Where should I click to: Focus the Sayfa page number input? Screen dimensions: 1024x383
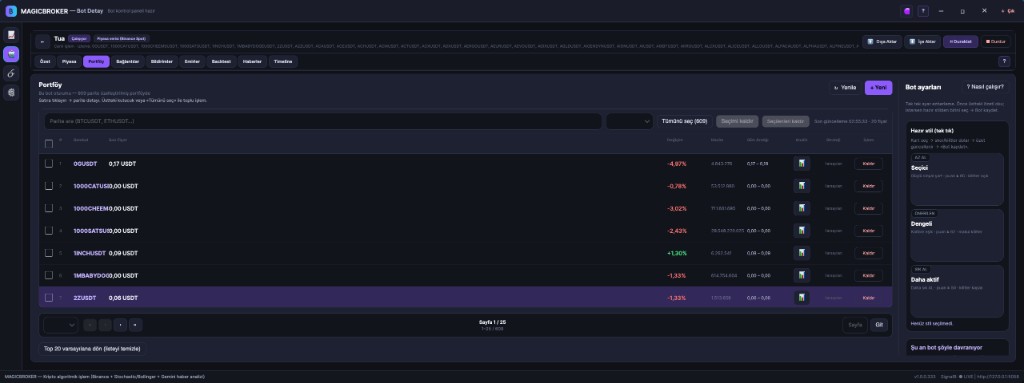pyautogui.click(x=855, y=325)
